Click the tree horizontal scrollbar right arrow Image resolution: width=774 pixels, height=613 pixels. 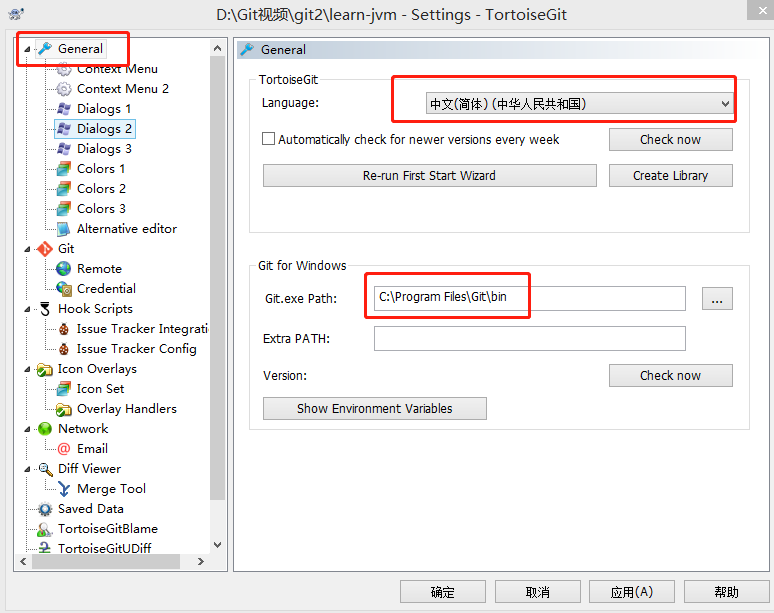point(200,561)
